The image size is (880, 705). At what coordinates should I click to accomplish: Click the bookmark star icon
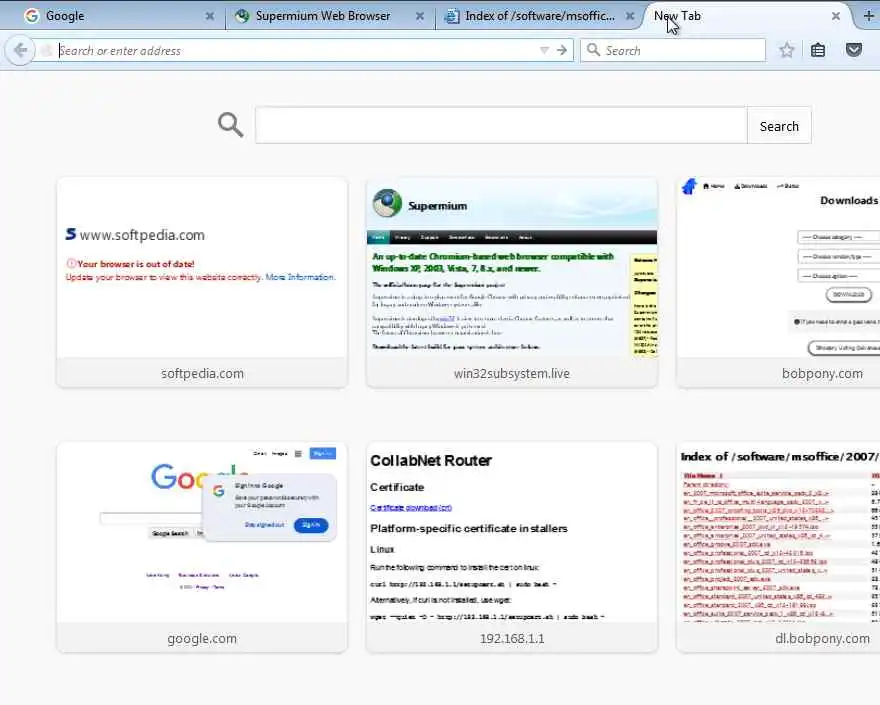click(x=787, y=51)
